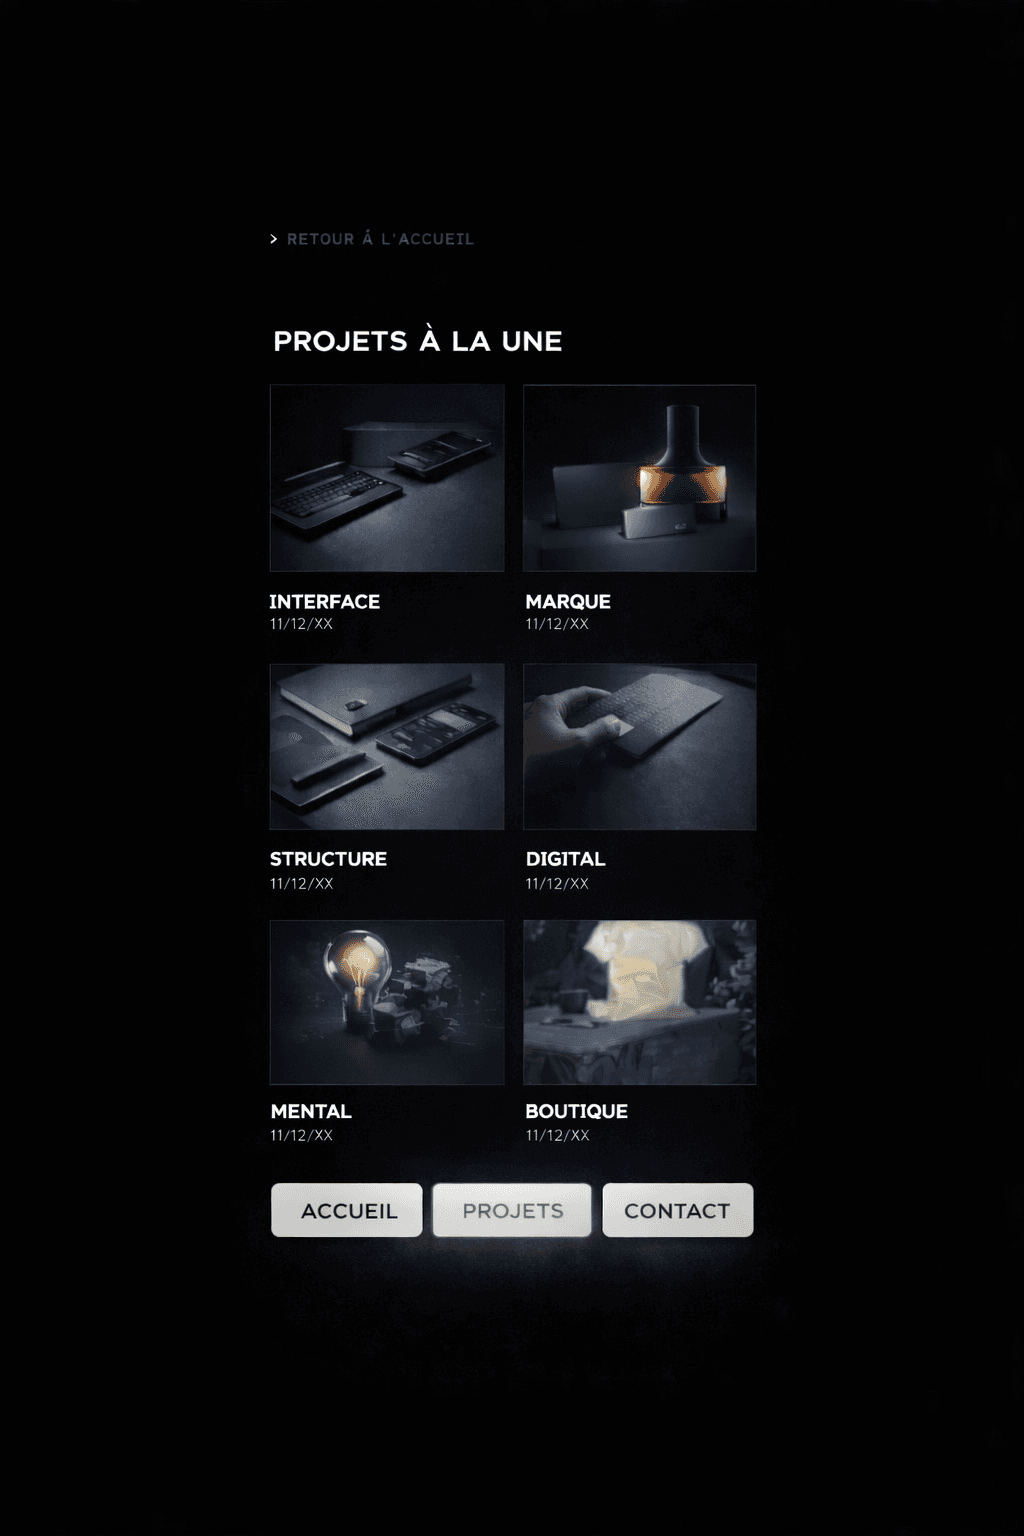The image size is (1024, 1536).
Task: Click the STRUCTURE project title
Action: coord(328,859)
